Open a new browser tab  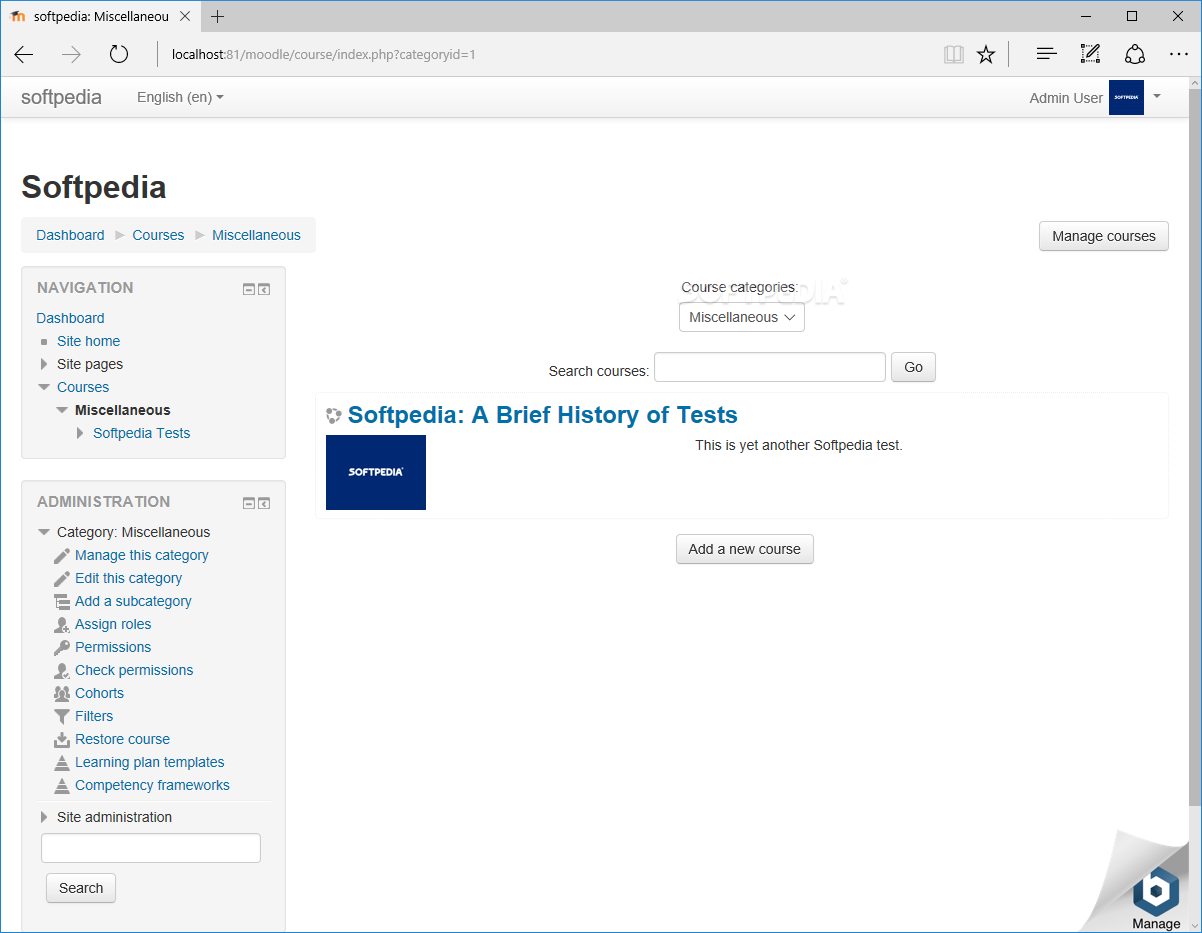point(218,16)
